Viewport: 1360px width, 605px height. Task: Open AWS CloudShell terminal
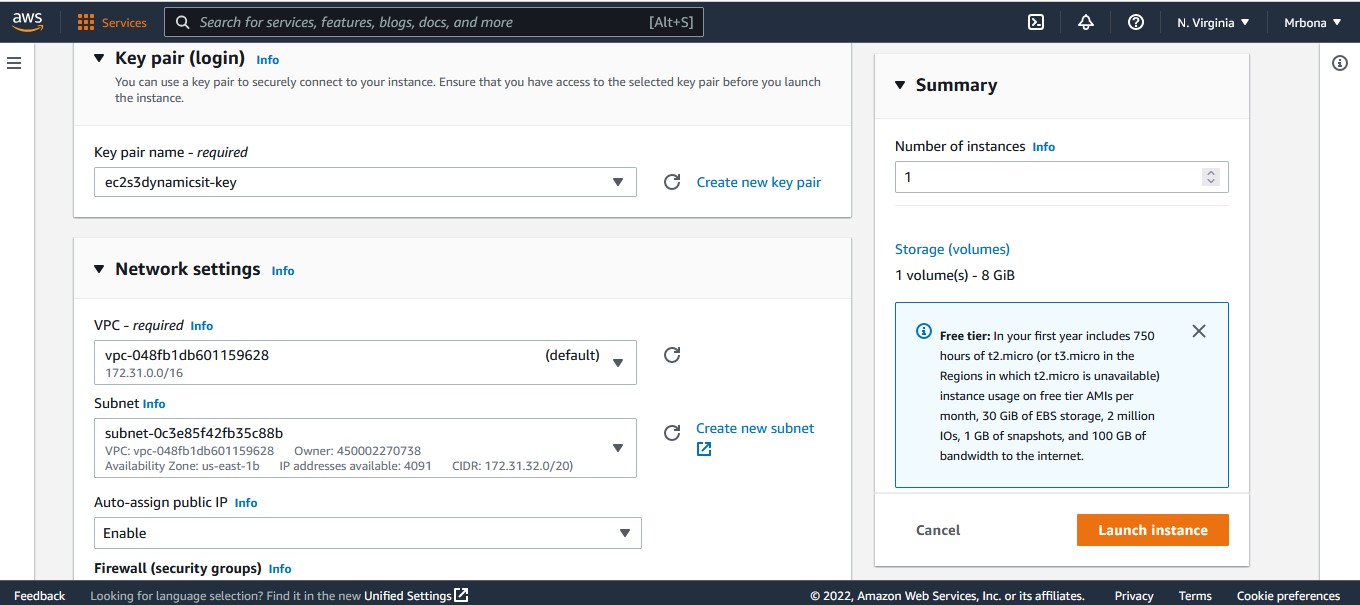(x=1036, y=21)
